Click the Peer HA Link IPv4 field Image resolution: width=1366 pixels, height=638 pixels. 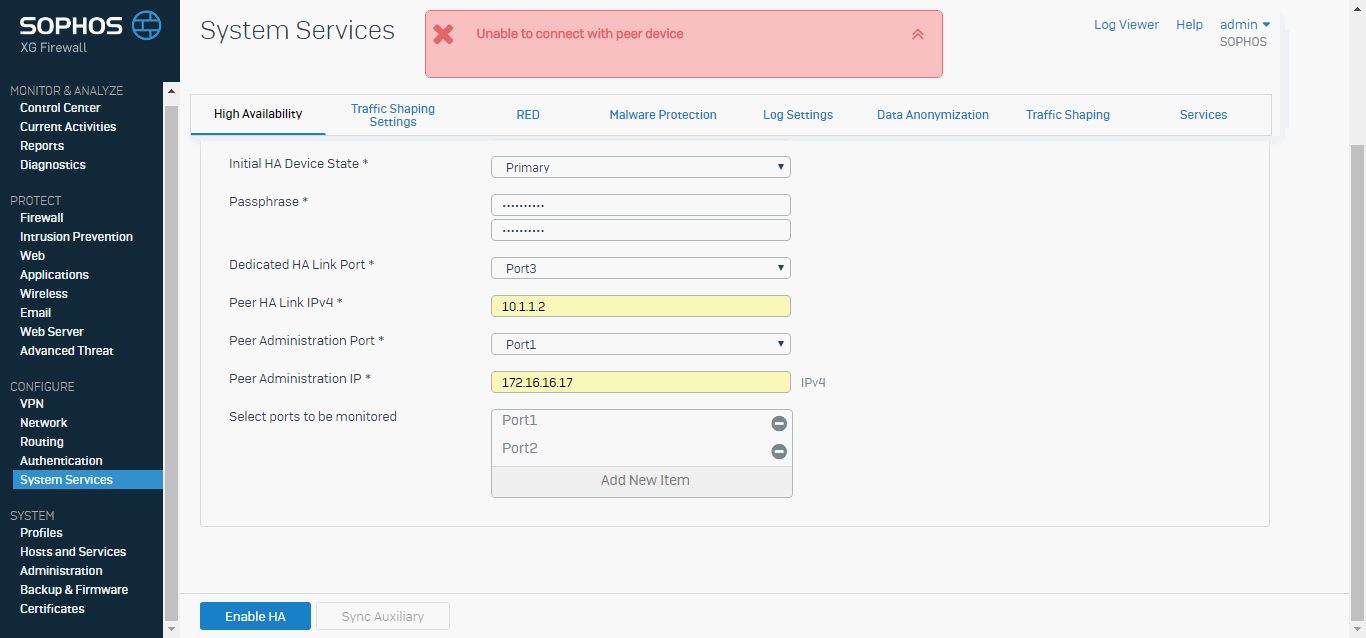coord(641,306)
